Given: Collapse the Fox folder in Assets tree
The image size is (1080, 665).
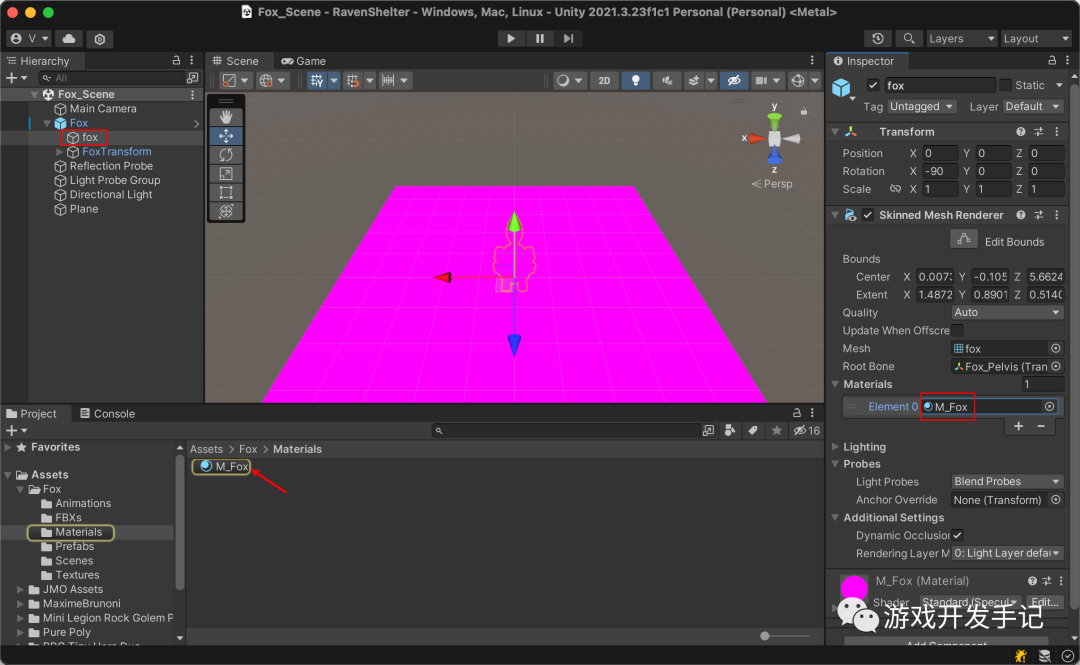Looking at the screenshot, I should point(21,489).
